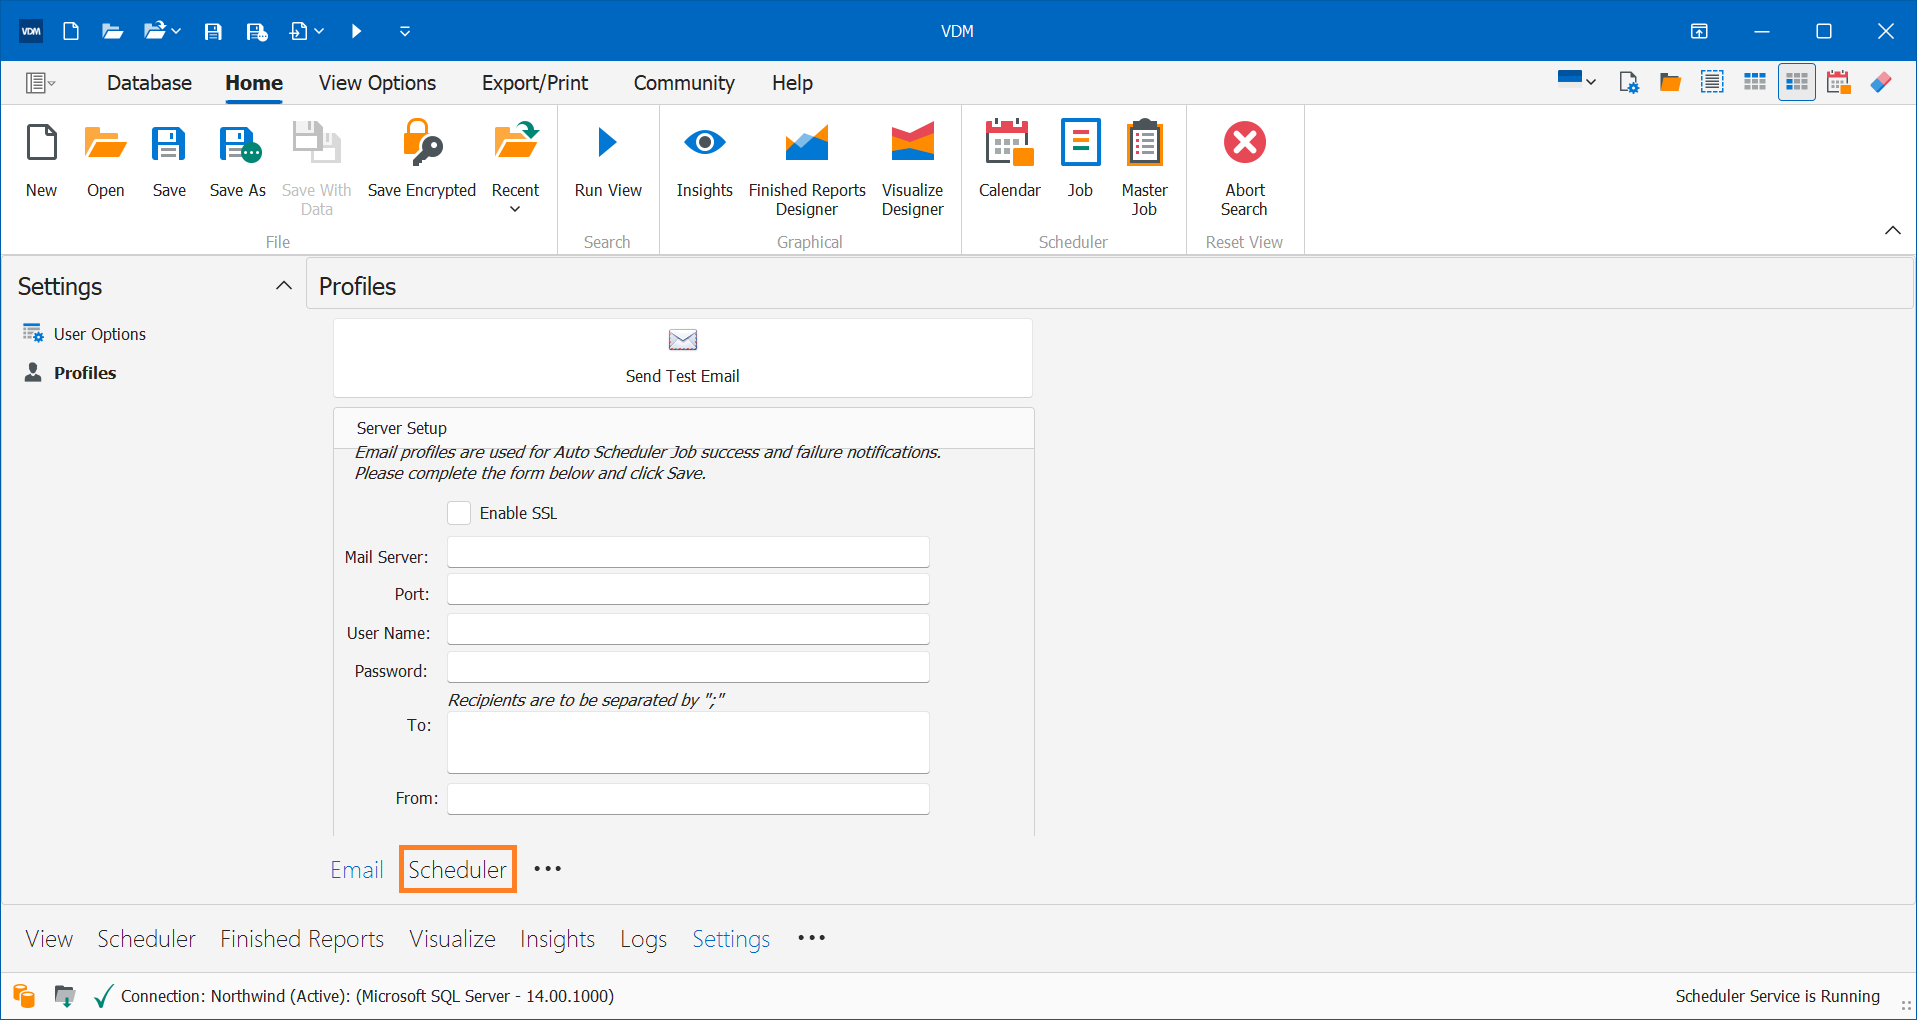Run the view with Run View
Viewport: 1917px width, 1020px height.
(608, 161)
